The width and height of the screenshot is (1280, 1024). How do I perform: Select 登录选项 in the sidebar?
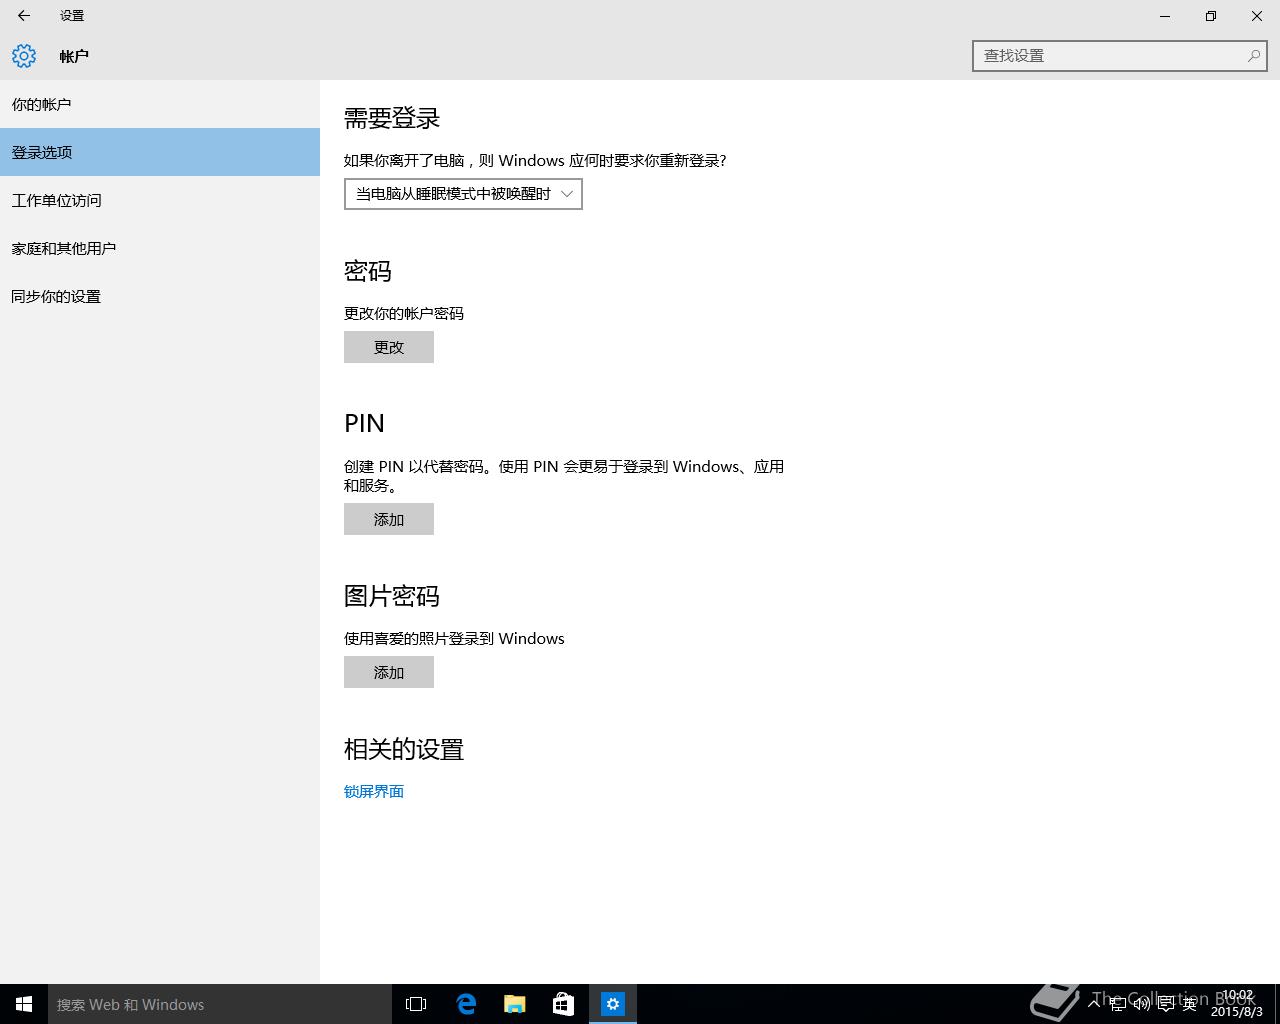click(x=160, y=152)
